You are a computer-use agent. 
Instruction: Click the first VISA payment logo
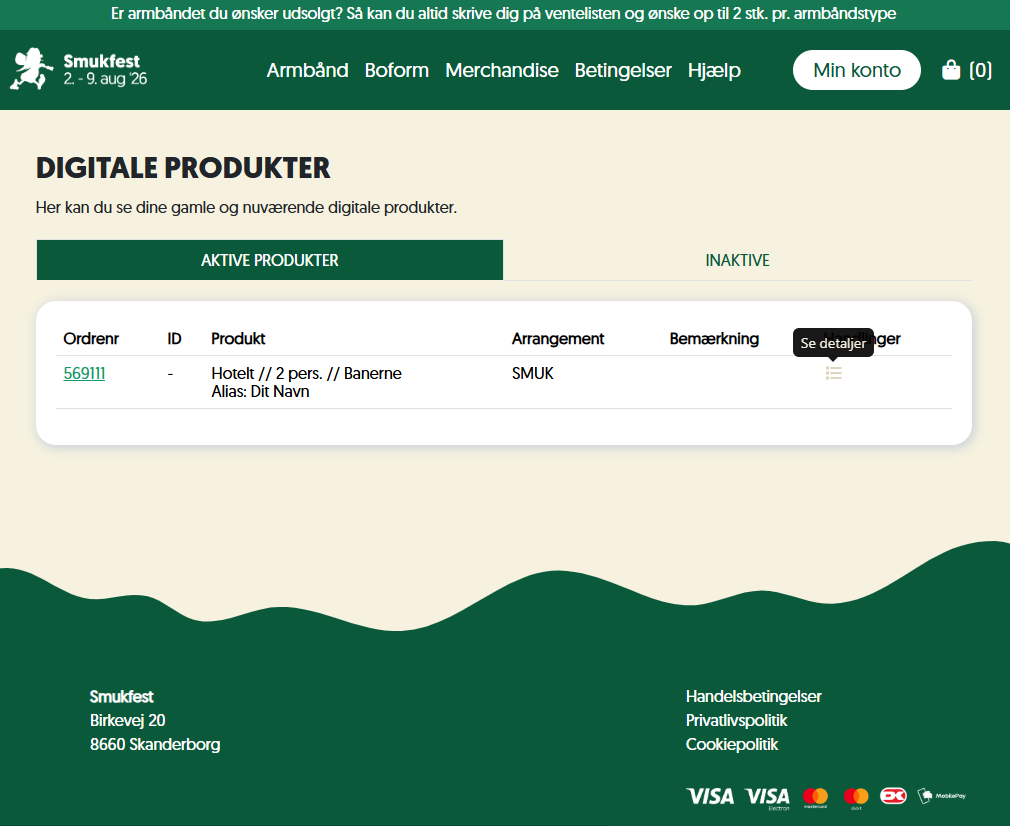pos(710,796)
